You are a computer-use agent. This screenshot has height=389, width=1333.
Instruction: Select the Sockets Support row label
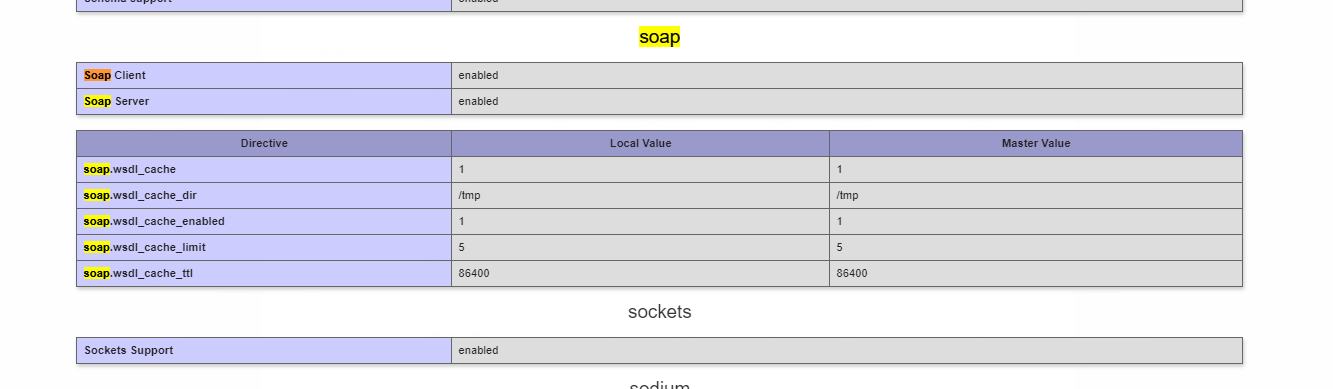coord(129,351)
